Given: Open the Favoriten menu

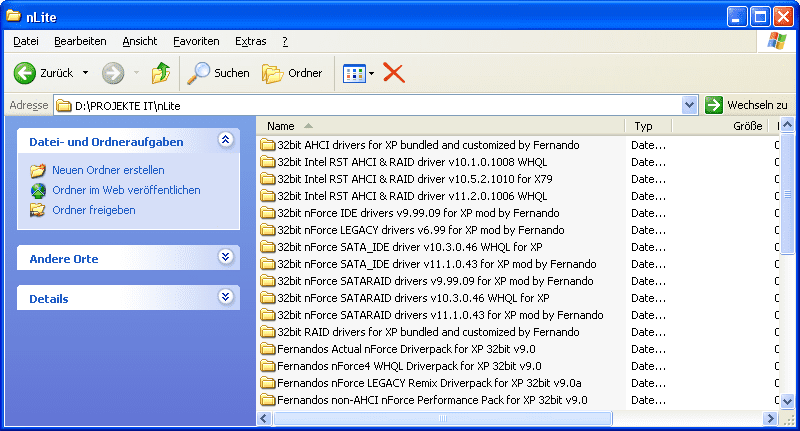Looking at the screenshot, I should (x=196, y=41).
